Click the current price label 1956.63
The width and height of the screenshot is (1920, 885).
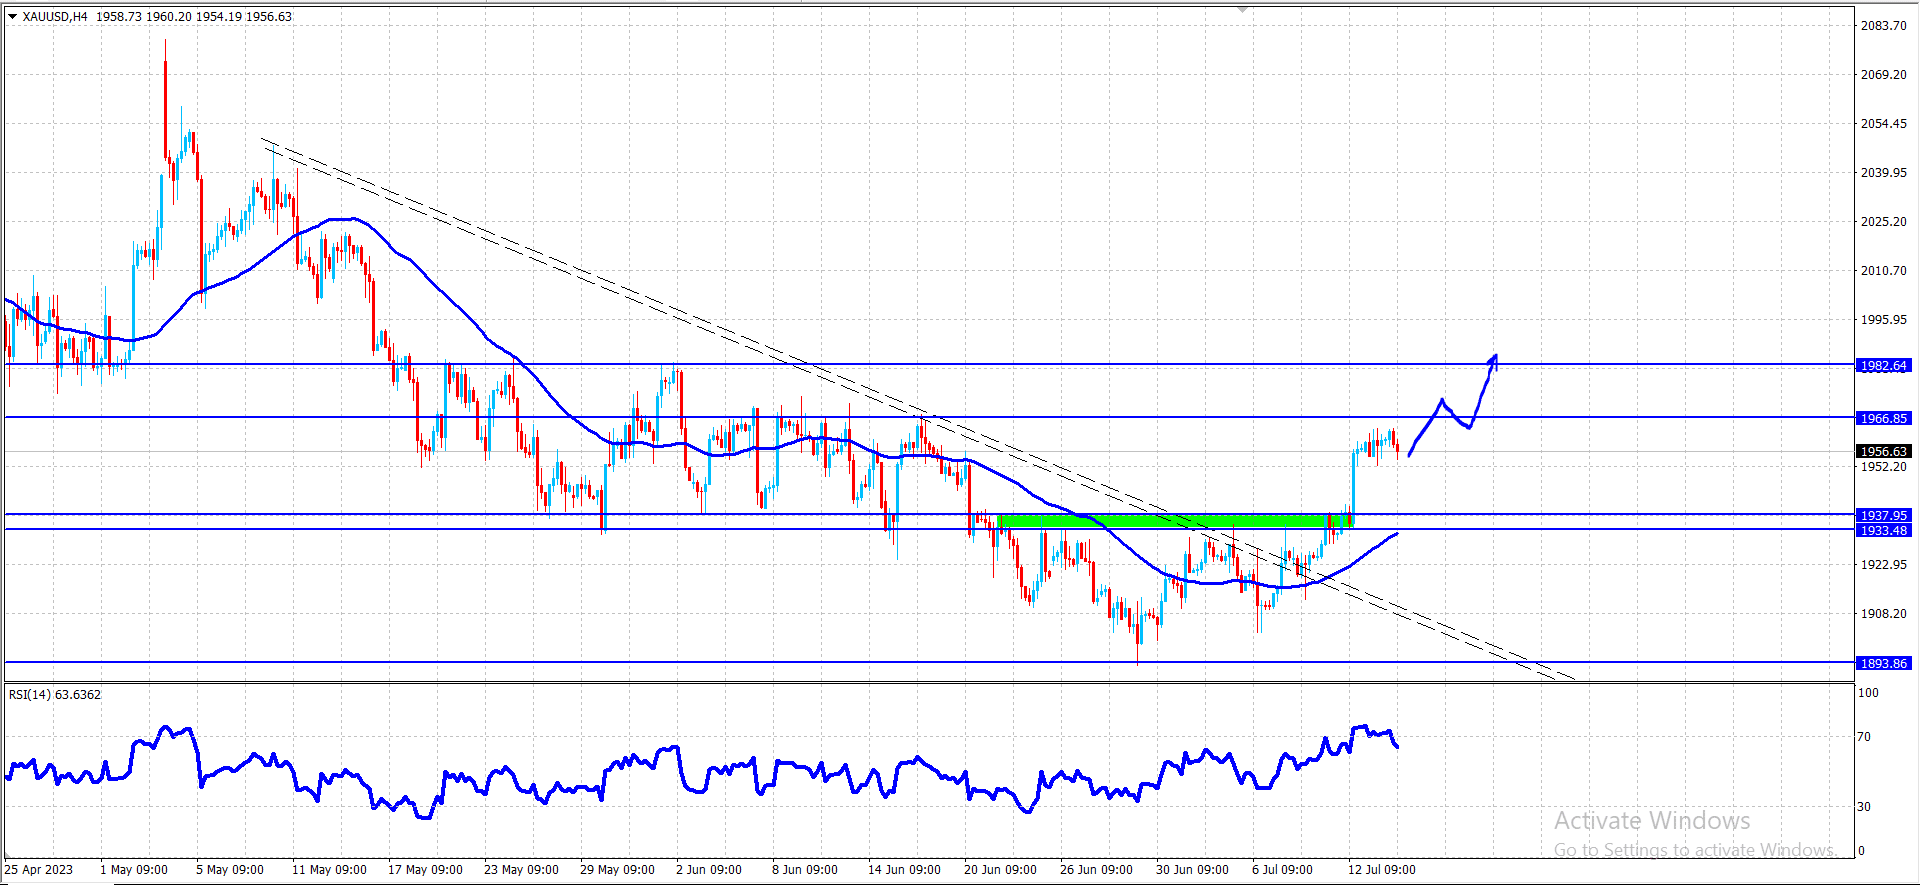[x=1884, y=451]
